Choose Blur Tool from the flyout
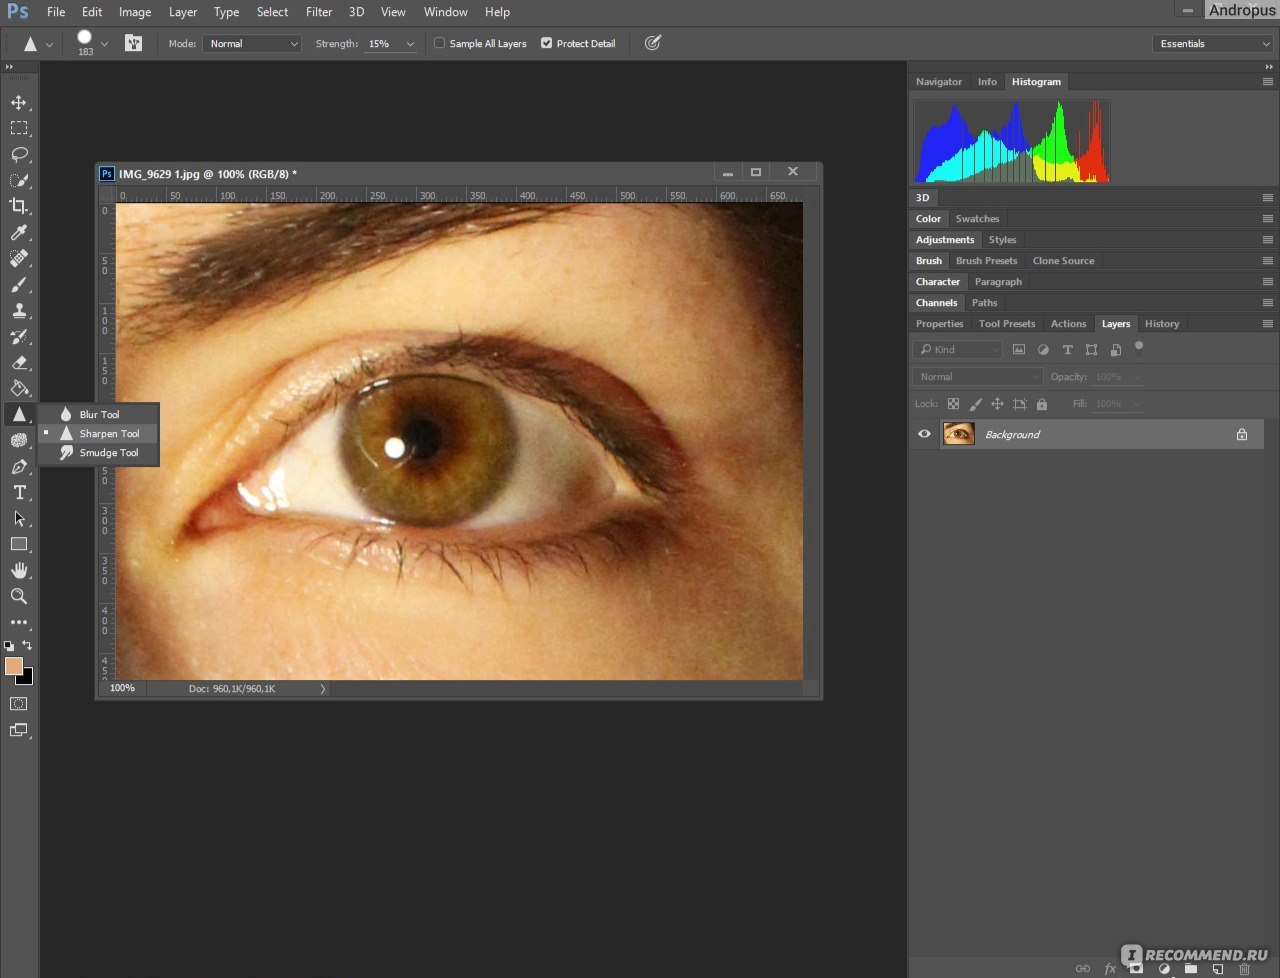This screenshot has width=1280, height=978. pos(99,414)
